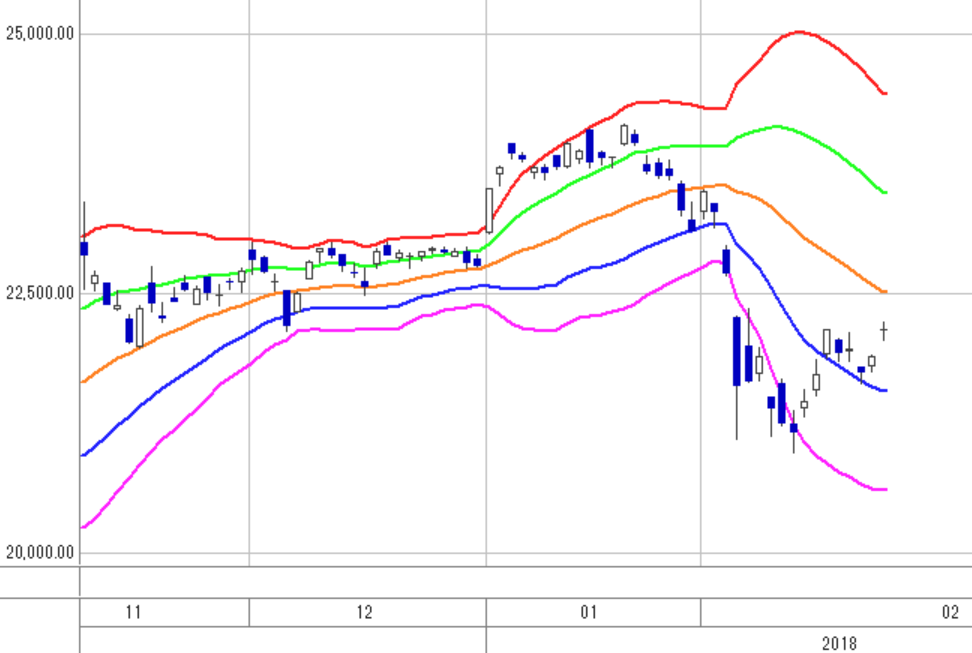Select the last doji candle at far right
This screenshot has width=972, height=653.
(884, 331)
